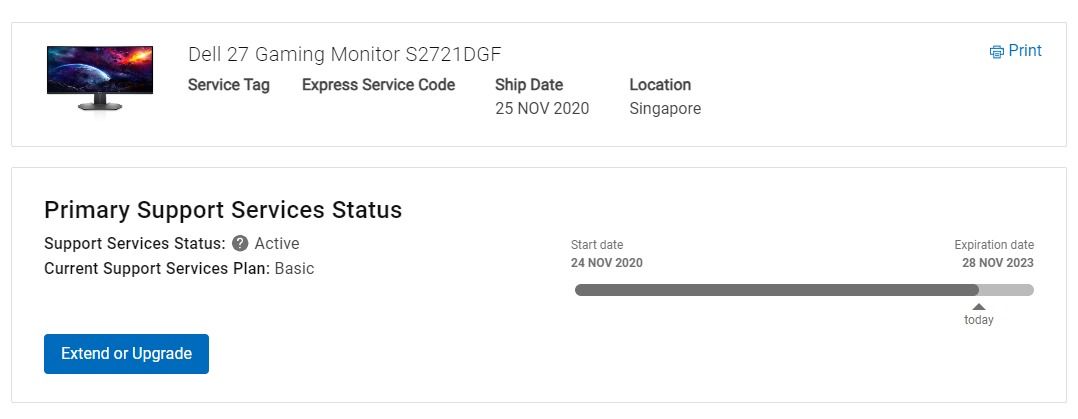The width and height of the screenshot is (1078, 419).
Task: Click the today label under the marker
Action: click(x=979, y=320)
